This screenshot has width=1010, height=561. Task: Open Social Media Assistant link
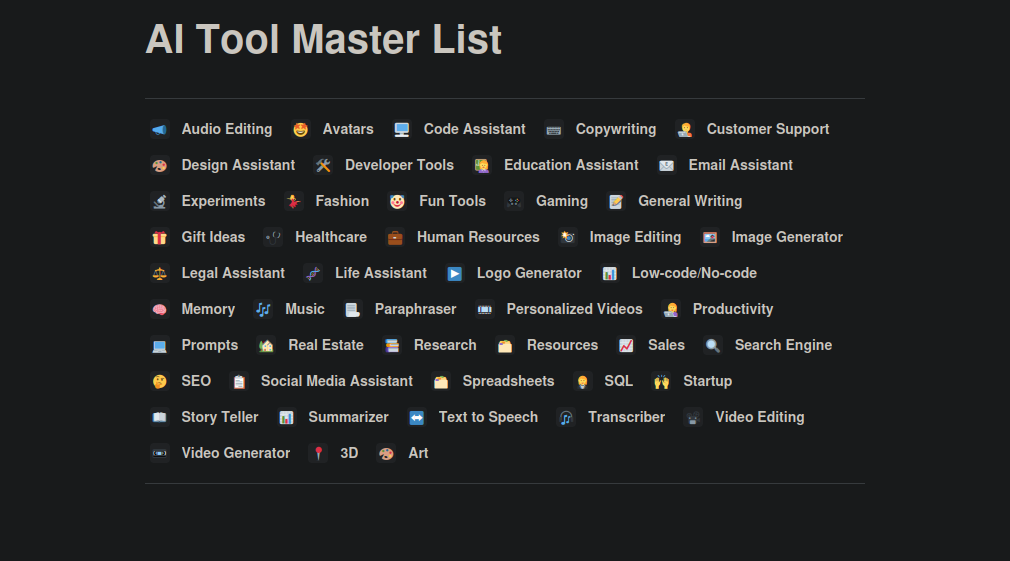click(336, 382)
